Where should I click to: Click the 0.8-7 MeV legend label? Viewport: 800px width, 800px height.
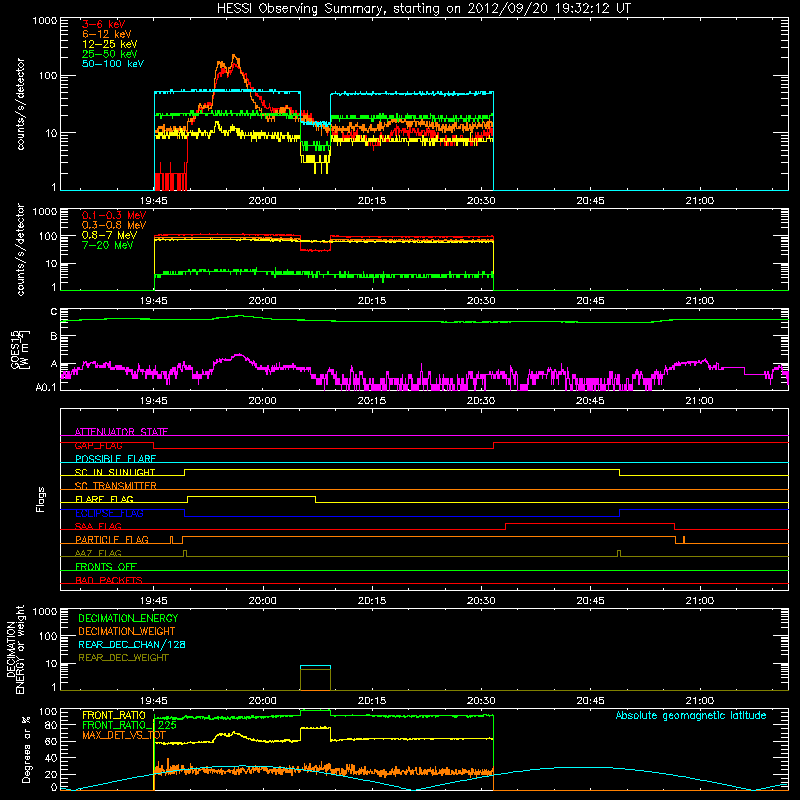109,235
